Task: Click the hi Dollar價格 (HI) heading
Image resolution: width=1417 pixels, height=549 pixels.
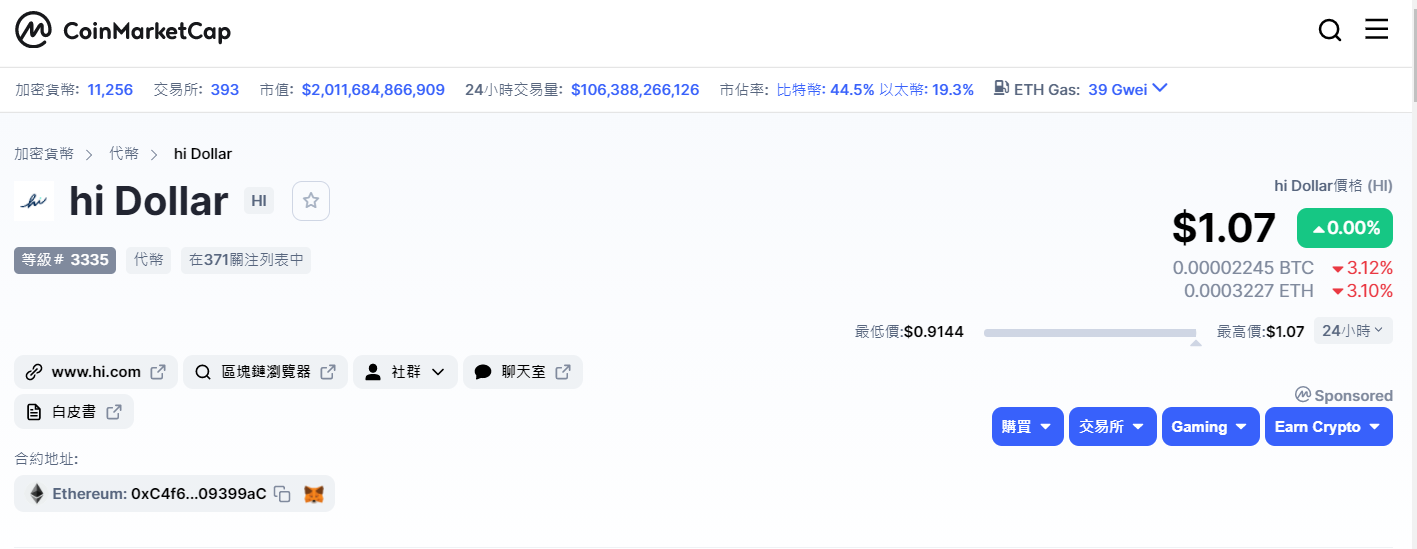Action: [x=1333, y=185]
